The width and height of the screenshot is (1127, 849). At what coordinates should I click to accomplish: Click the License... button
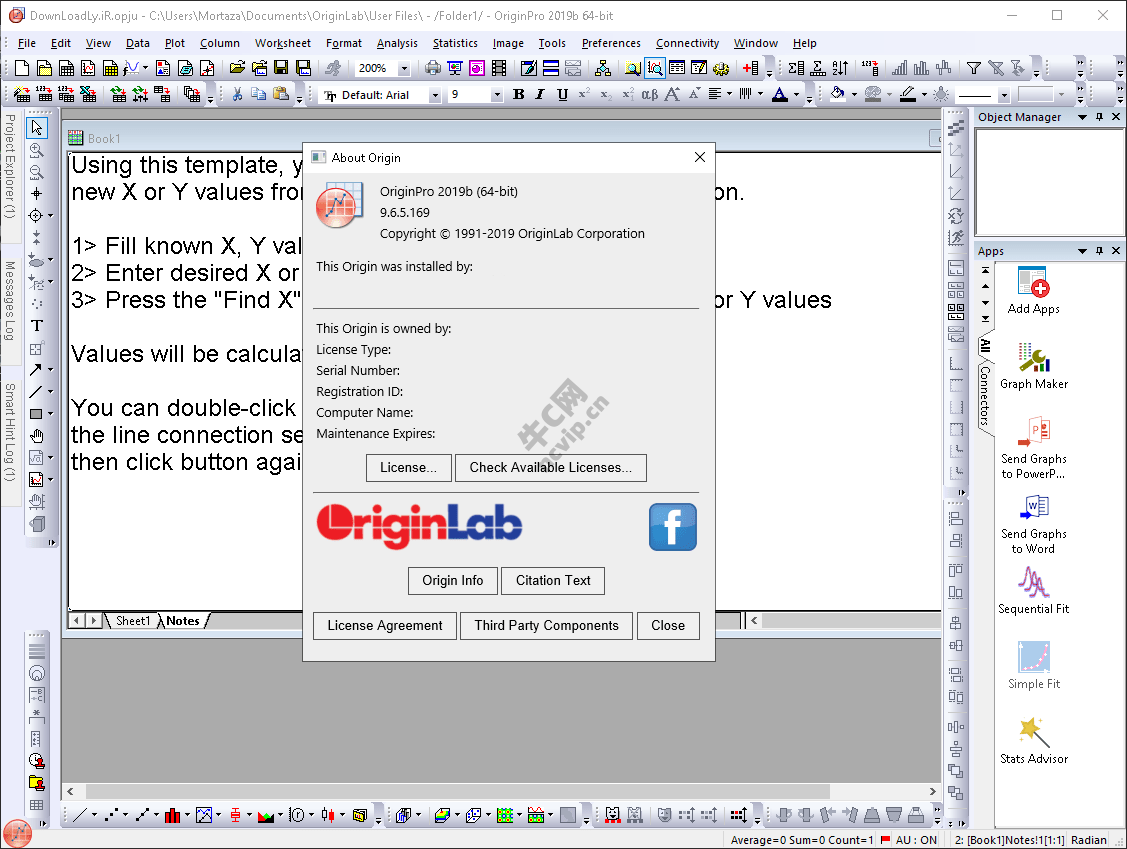click(408, 467)
